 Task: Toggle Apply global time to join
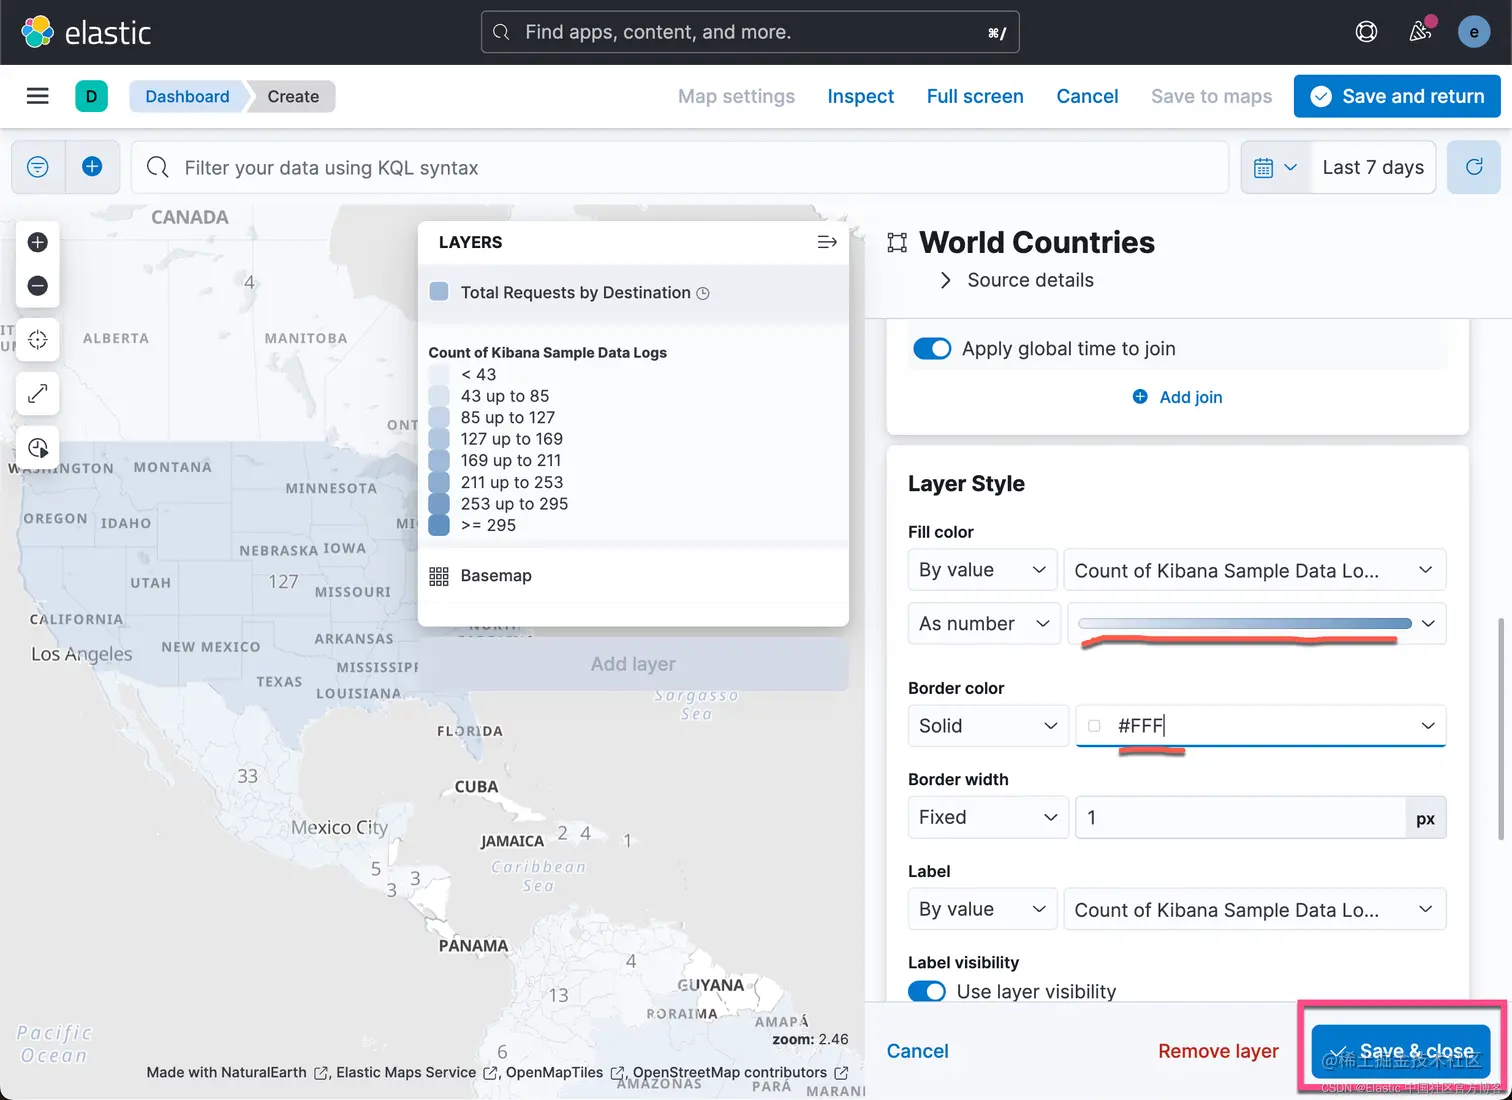[932, 349]
